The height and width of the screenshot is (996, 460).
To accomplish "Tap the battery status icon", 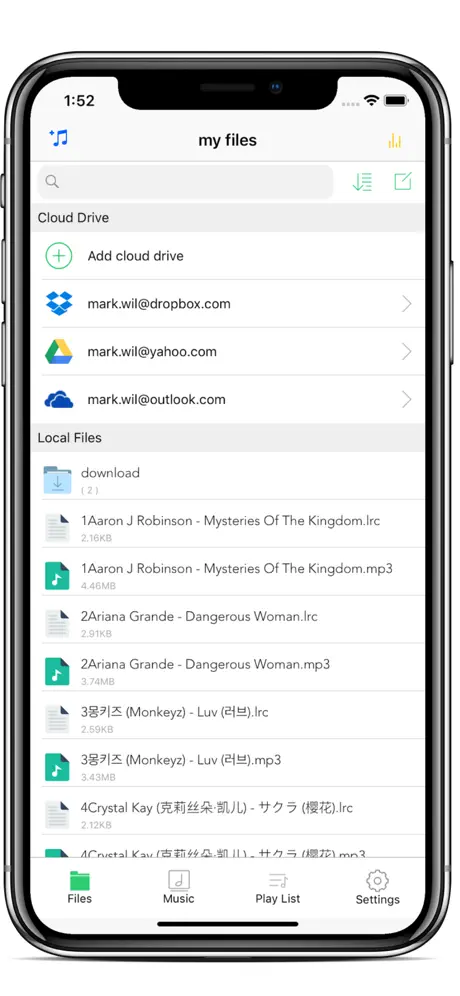I will (396, 101).
